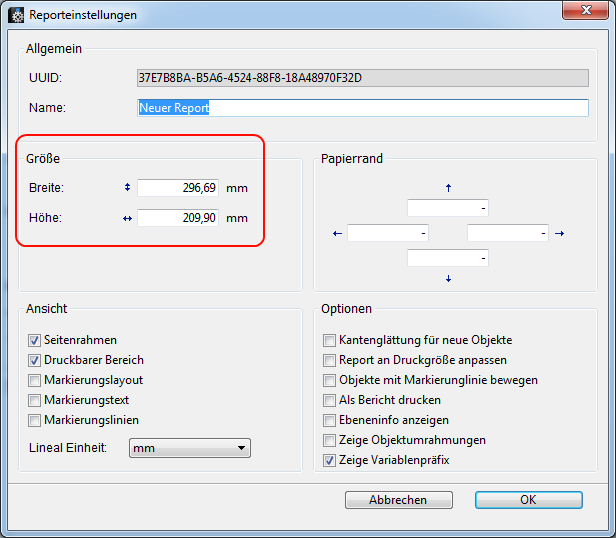Click the Höhe horizontal arrows icon

point(127,218)
